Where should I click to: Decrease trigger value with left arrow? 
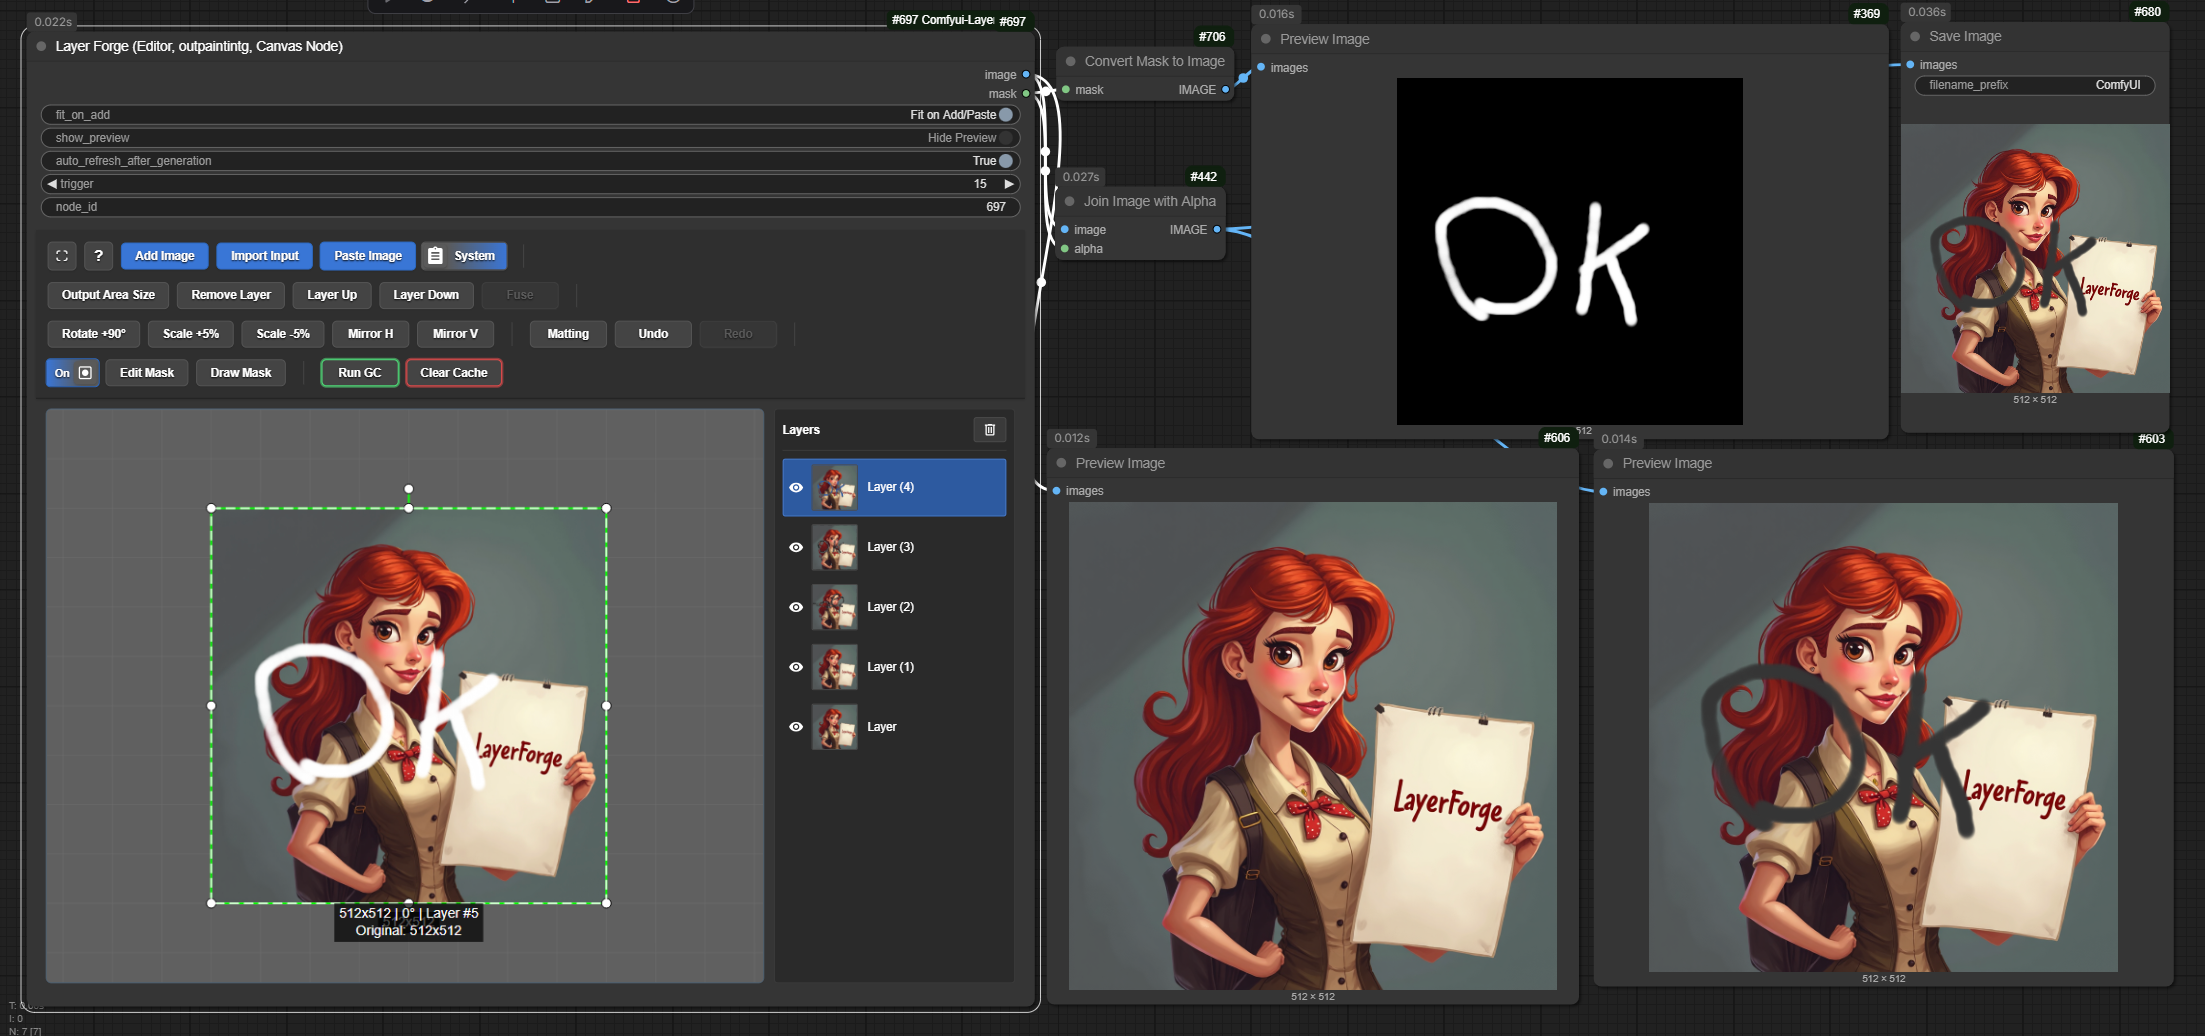click(x=52, y=184)
